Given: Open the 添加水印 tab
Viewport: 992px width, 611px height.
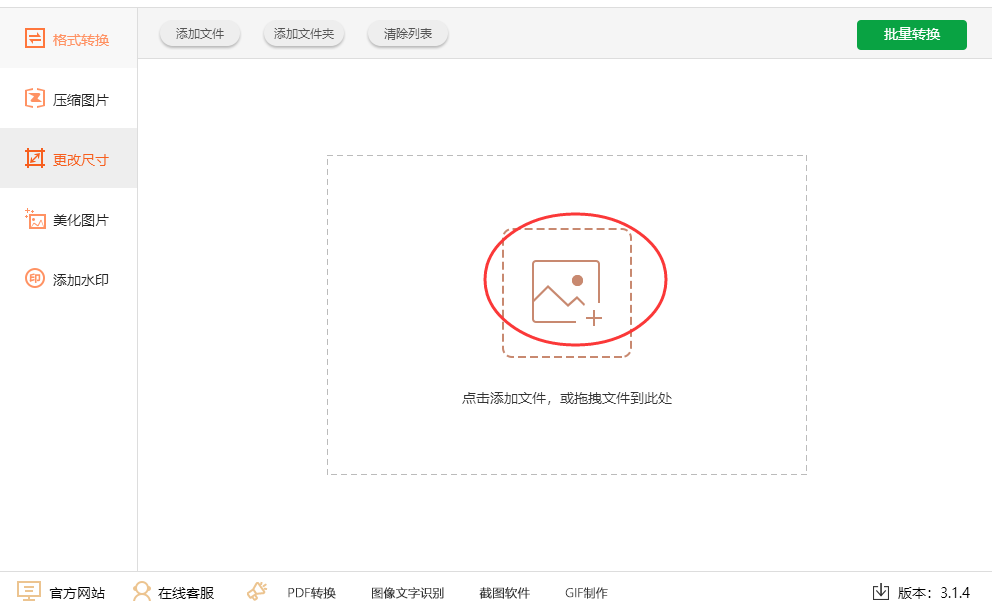Looking at the screenshot, I should click(x=68, y=279).
